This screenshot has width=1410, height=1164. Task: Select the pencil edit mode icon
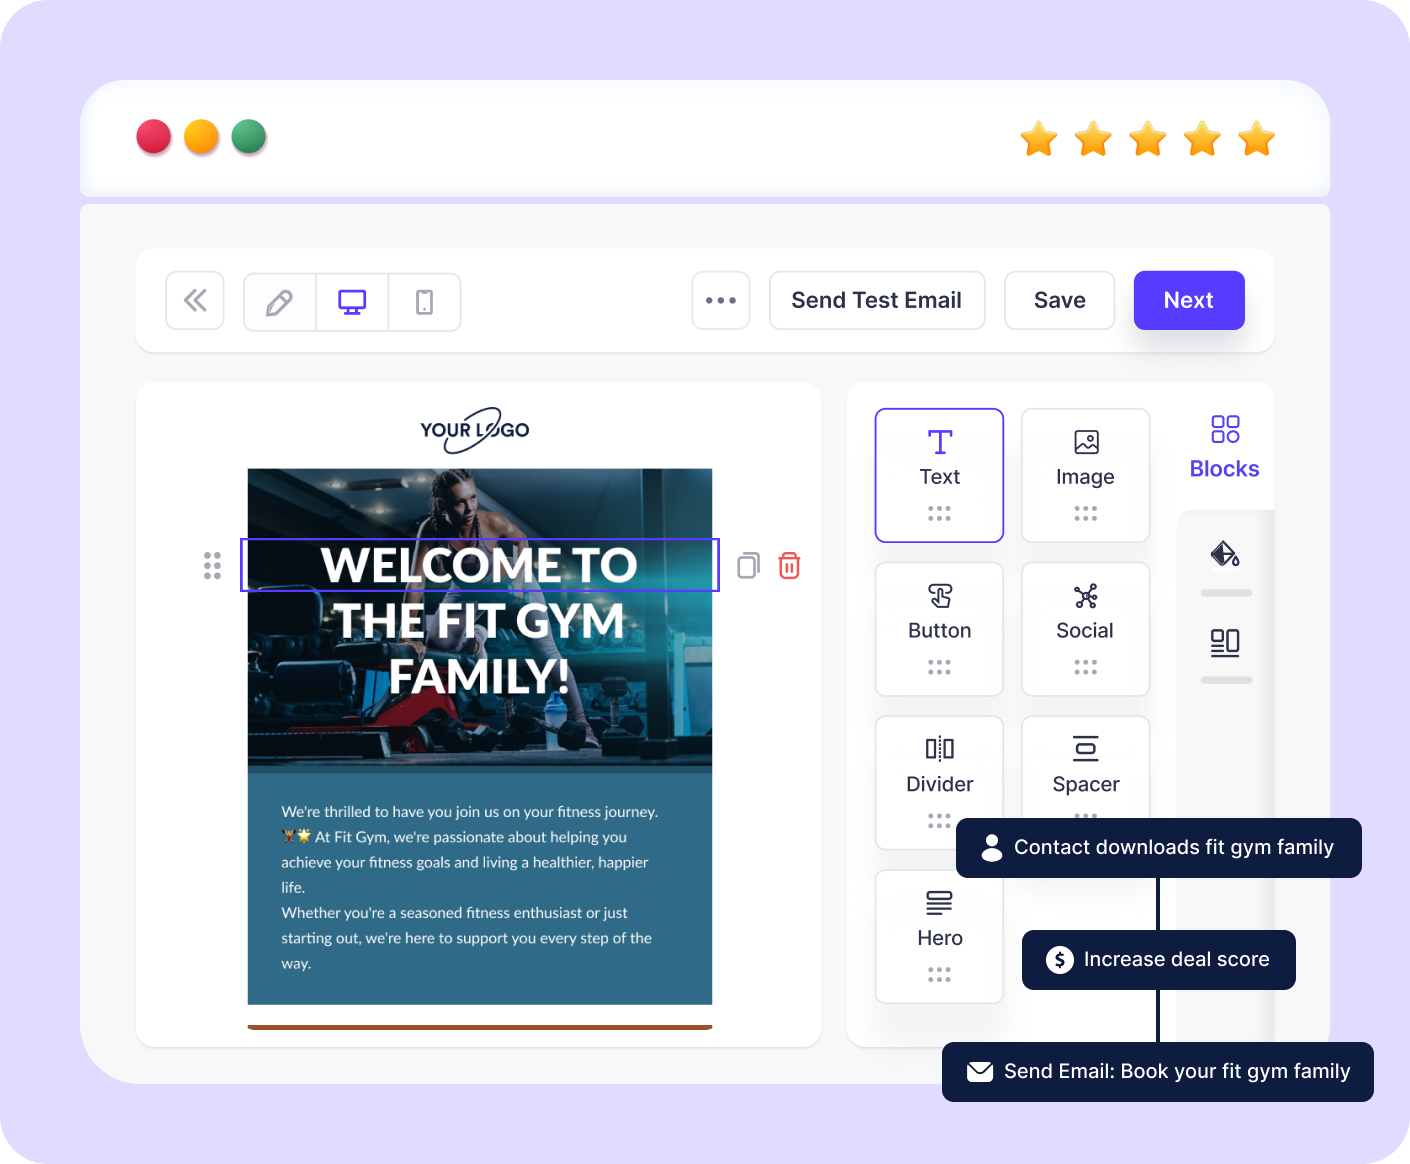coord(279,302)
